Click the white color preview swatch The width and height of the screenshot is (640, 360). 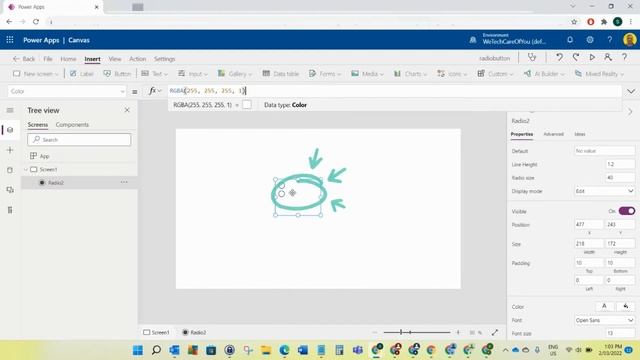click(x=247, y=105)
